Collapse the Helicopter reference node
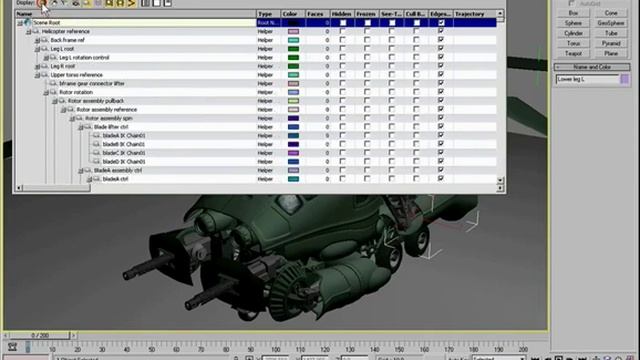 coord(29,31)
